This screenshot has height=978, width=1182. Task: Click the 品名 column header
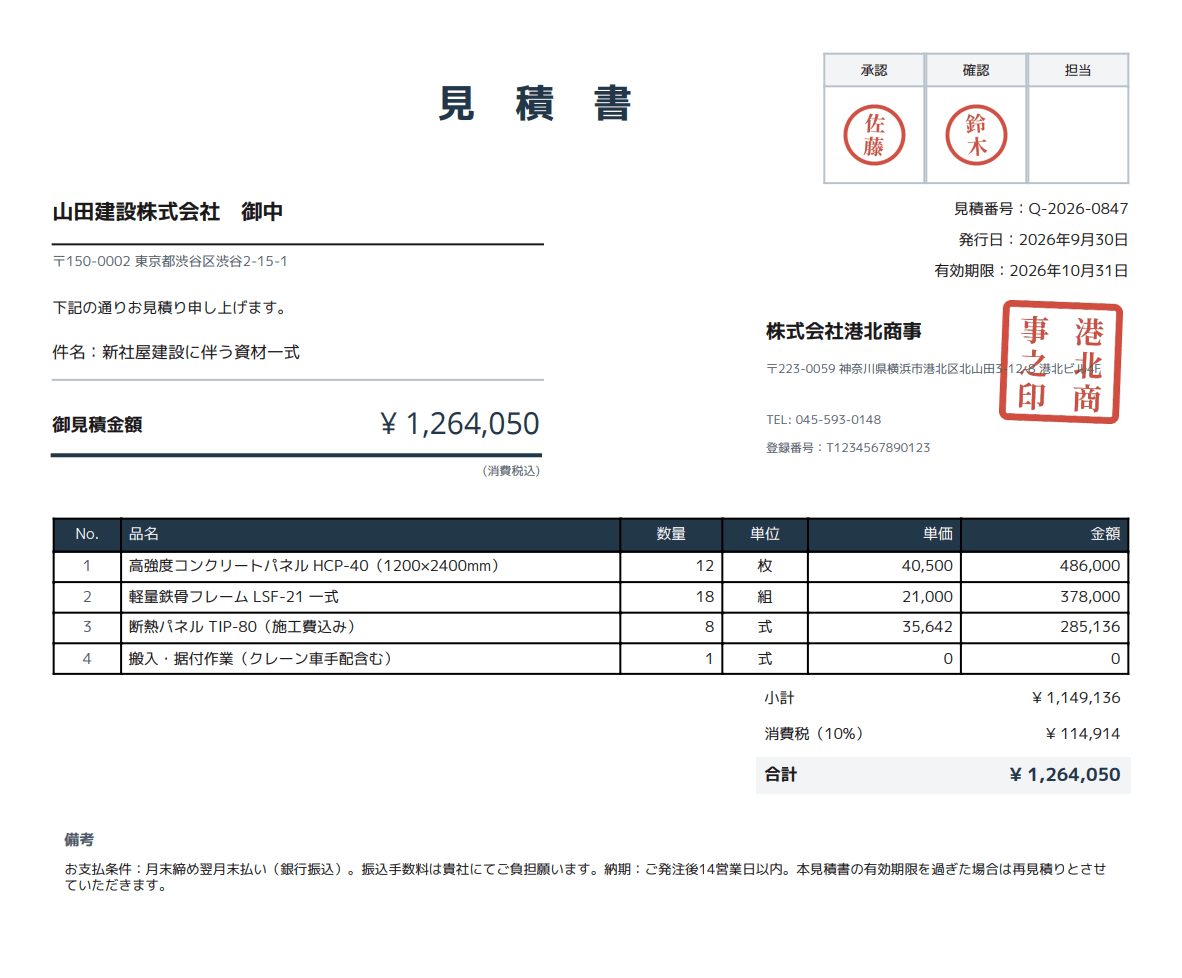370,534
